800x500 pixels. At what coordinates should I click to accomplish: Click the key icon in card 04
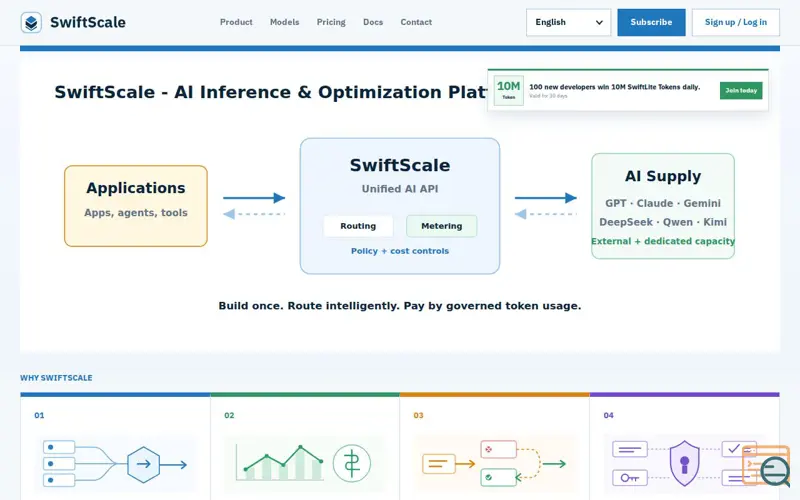click(630, 478)
